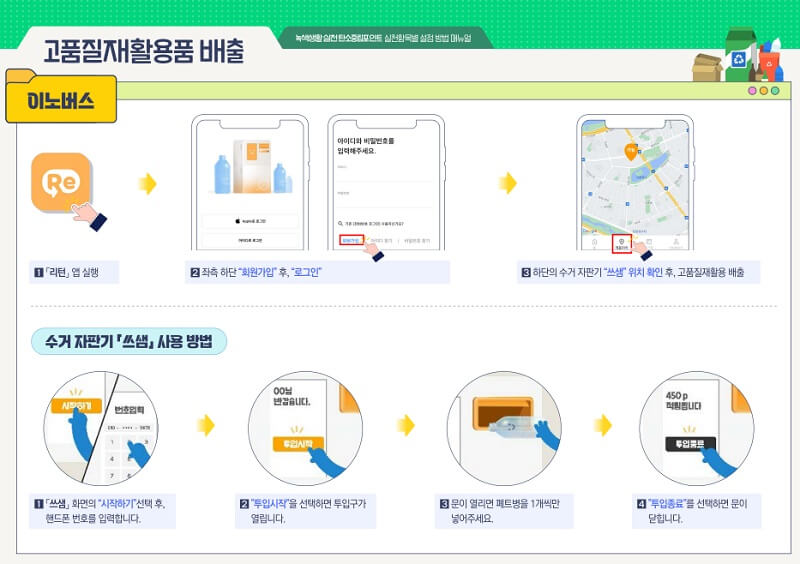
Task: Tap keypad digit 4
Action: [x=112, y=459]
